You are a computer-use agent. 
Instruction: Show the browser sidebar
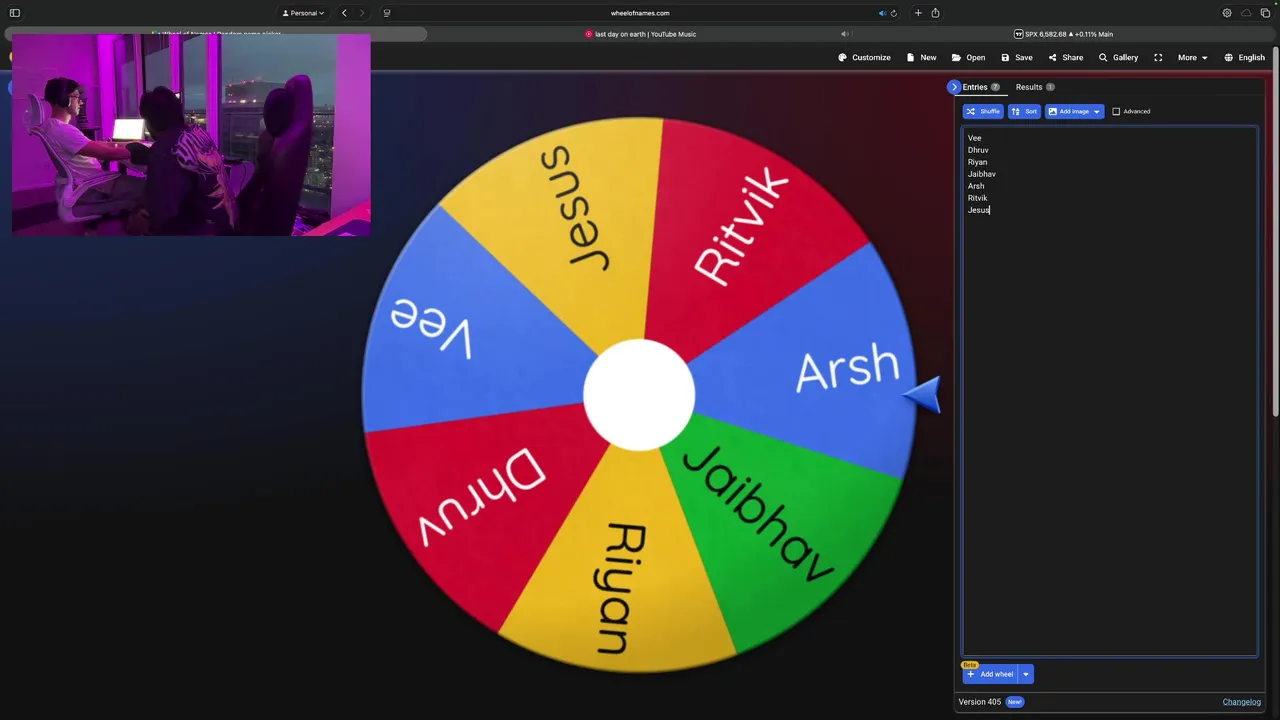15,13
